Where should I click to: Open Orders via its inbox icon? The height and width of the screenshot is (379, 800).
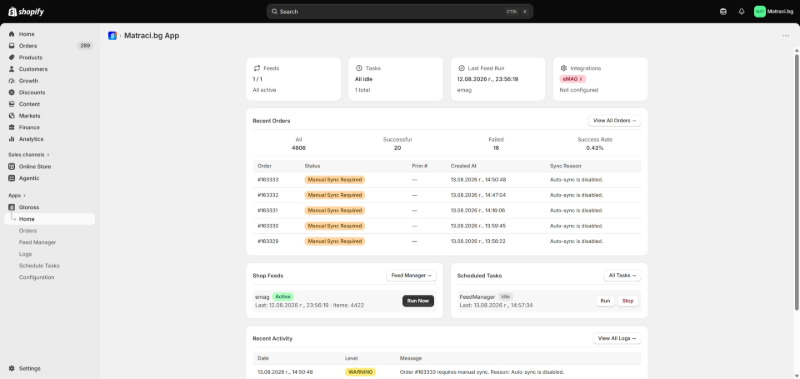12,46
